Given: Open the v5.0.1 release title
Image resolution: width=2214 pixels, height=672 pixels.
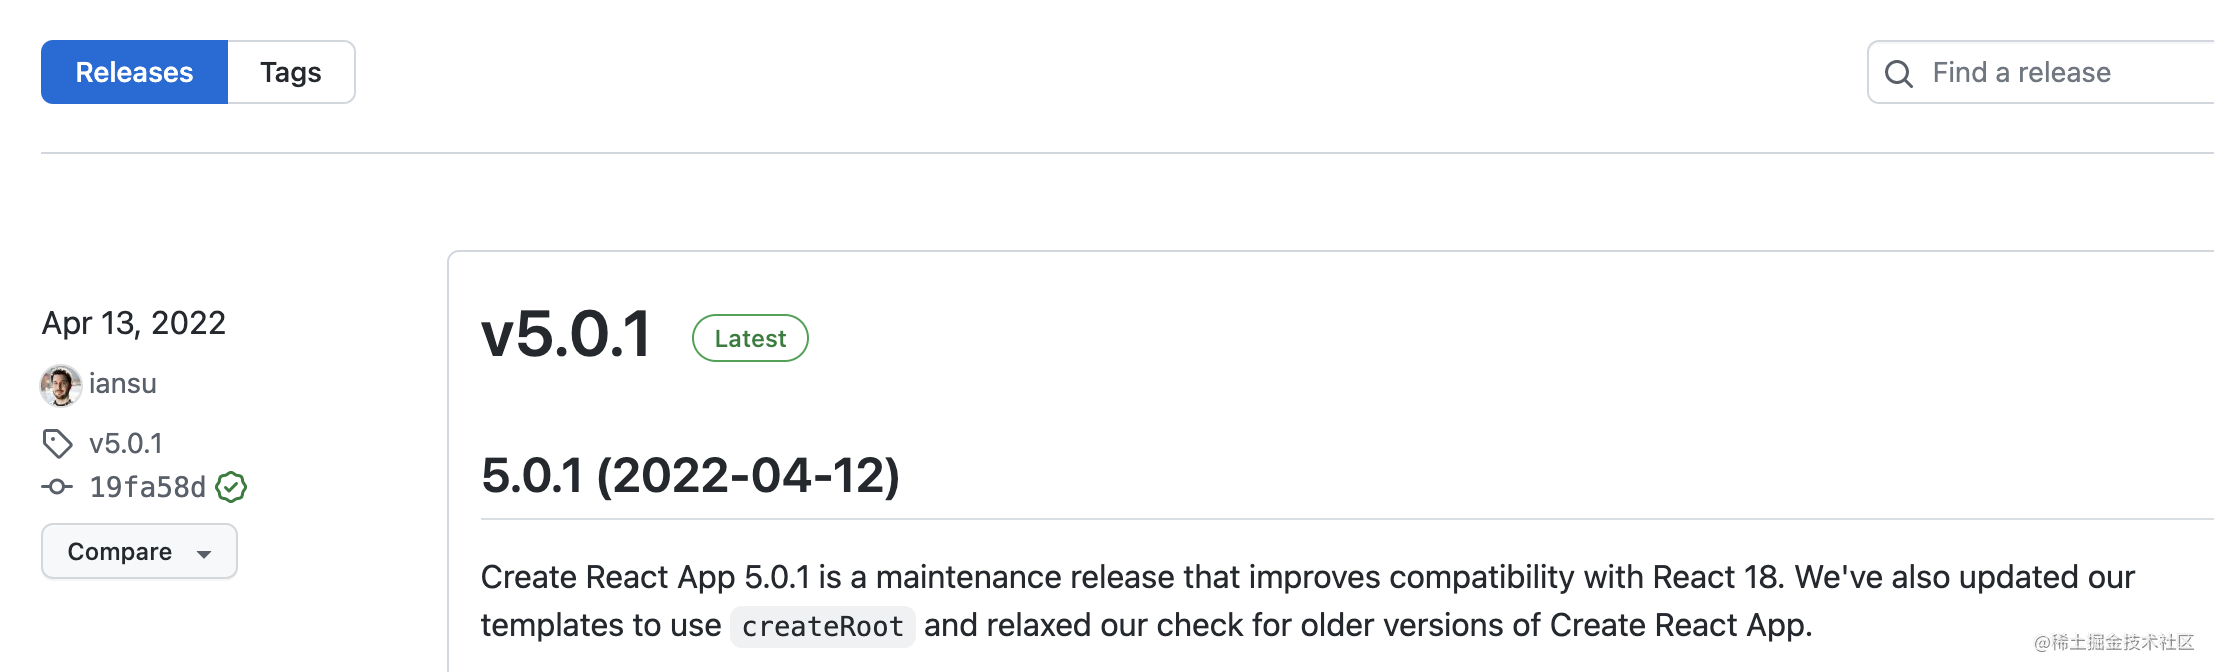Looking at the screenshot, I should pyautogui.click(x=566, y=334).
